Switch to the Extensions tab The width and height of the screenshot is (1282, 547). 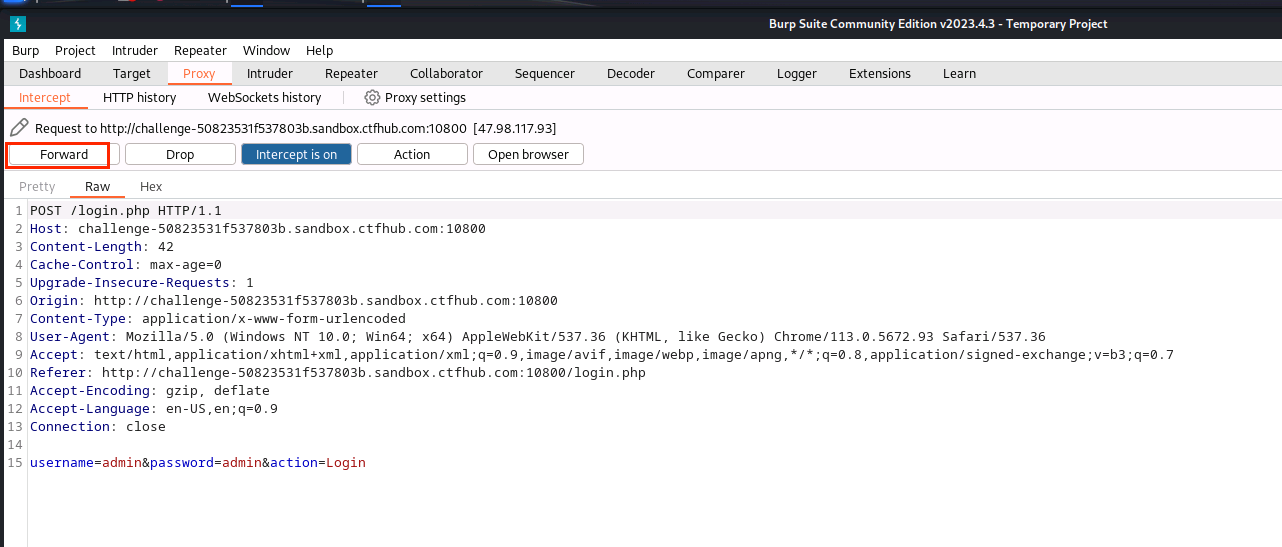[880, 73]
